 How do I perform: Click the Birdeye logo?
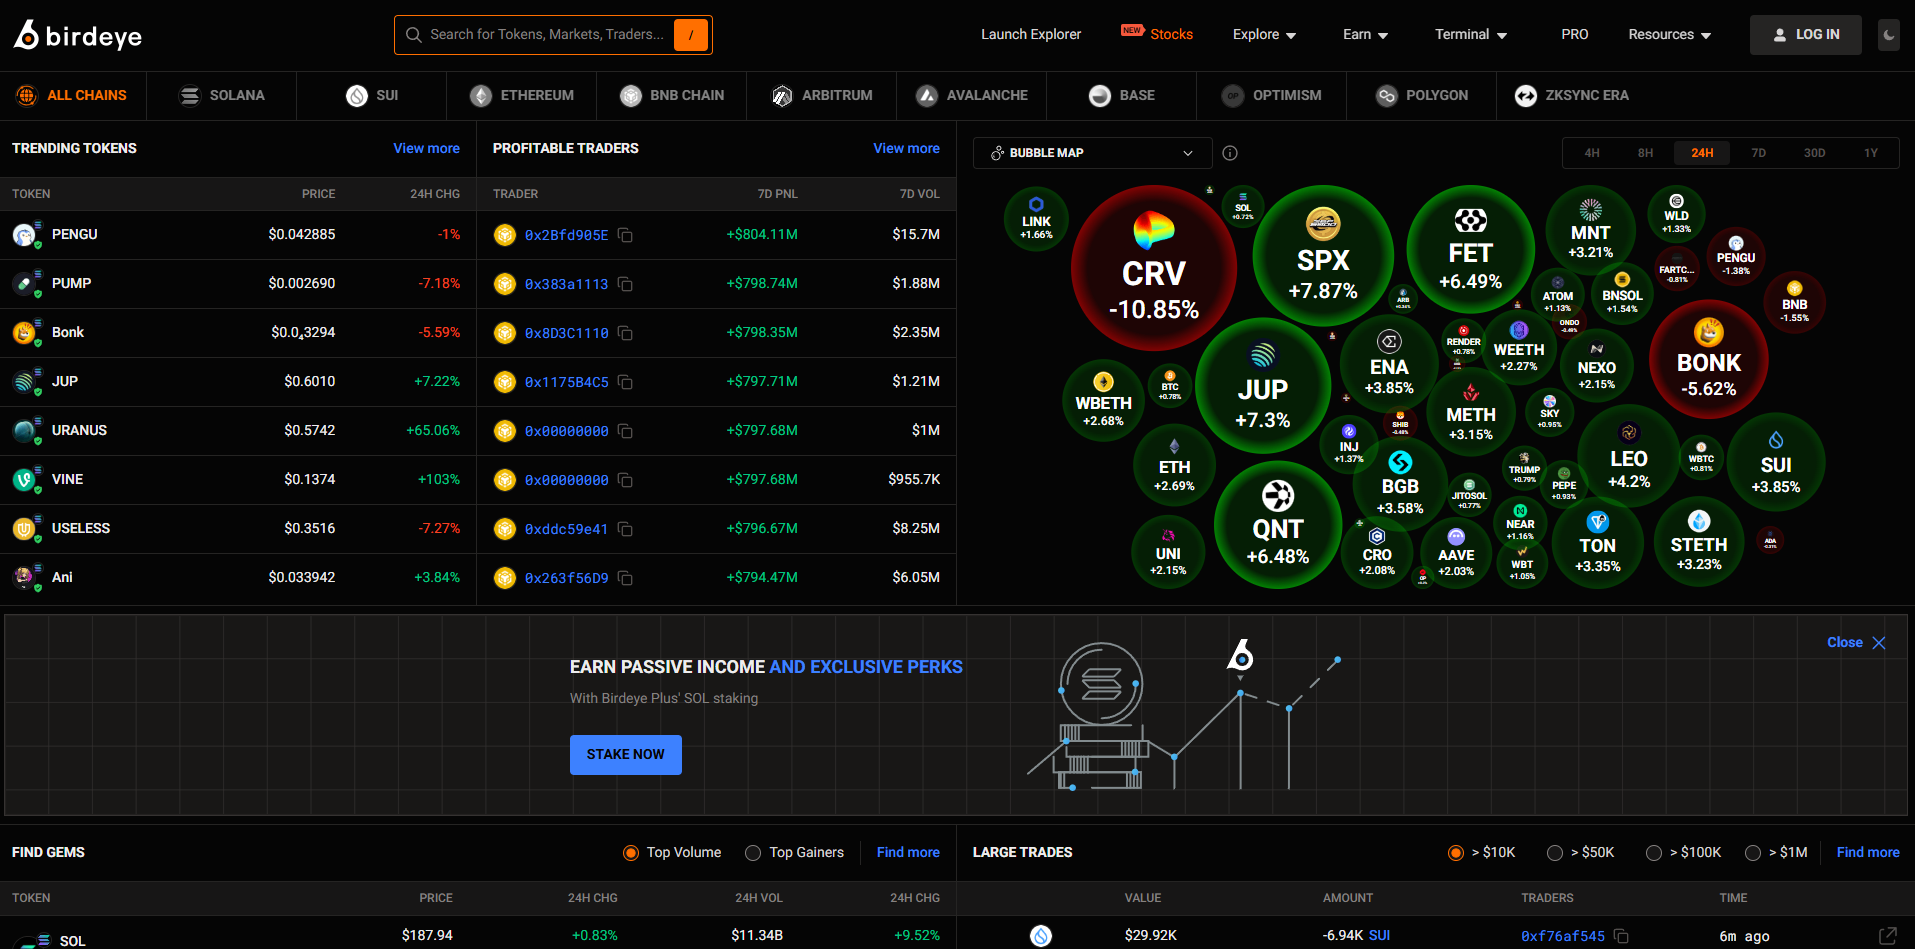click(78, 35)
